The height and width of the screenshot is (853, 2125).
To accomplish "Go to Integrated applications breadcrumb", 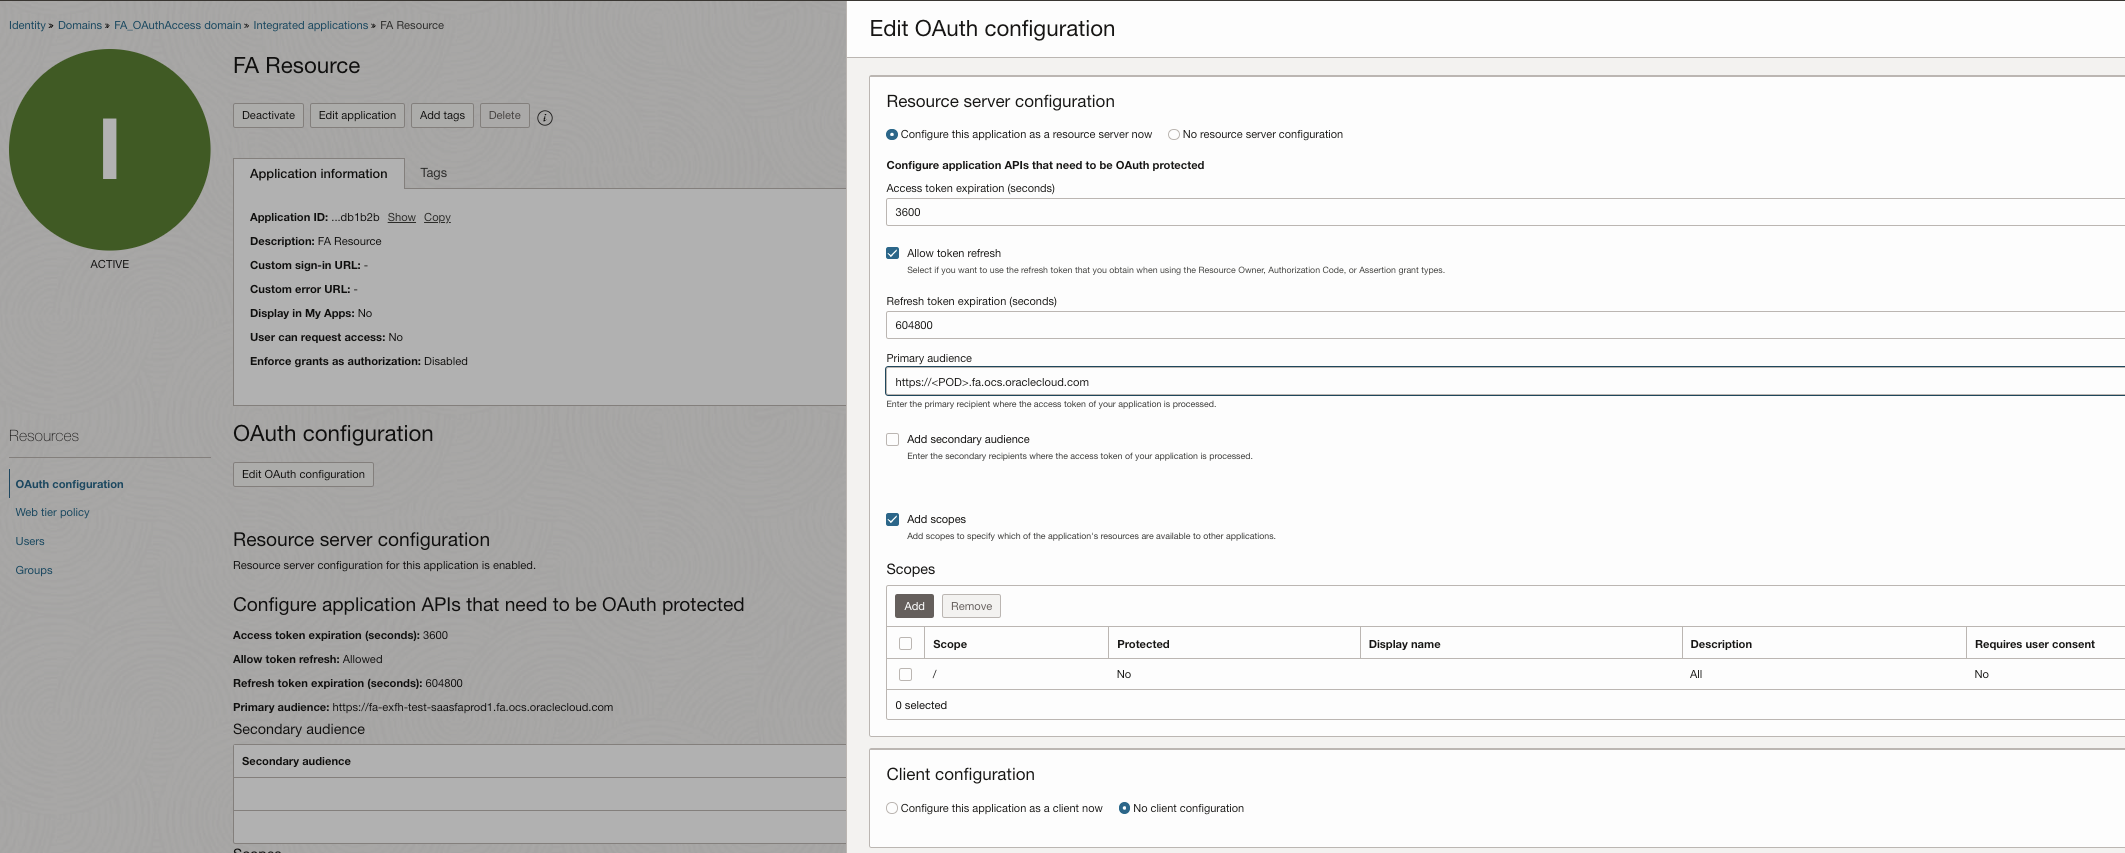I will pyautogui.click(x=310, y=25).
